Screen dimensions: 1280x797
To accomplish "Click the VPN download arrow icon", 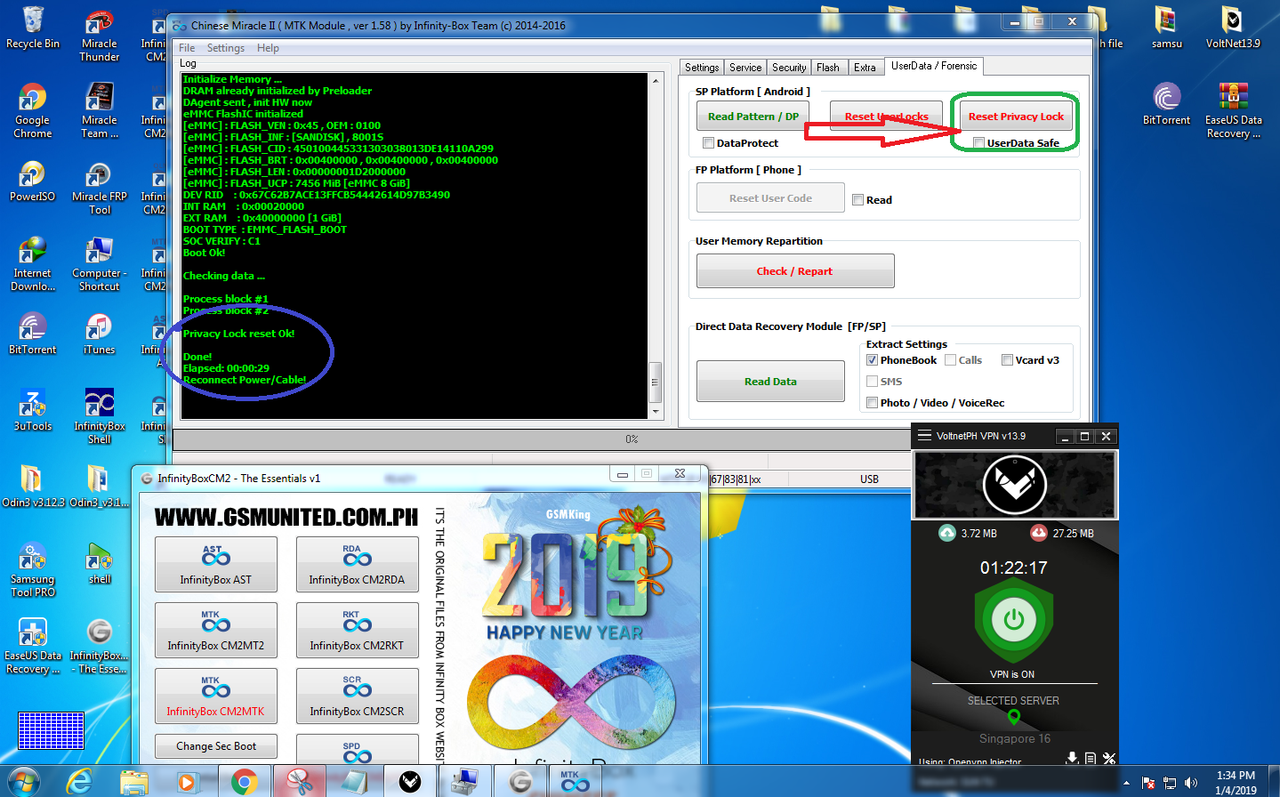I will pos(1072,759).
